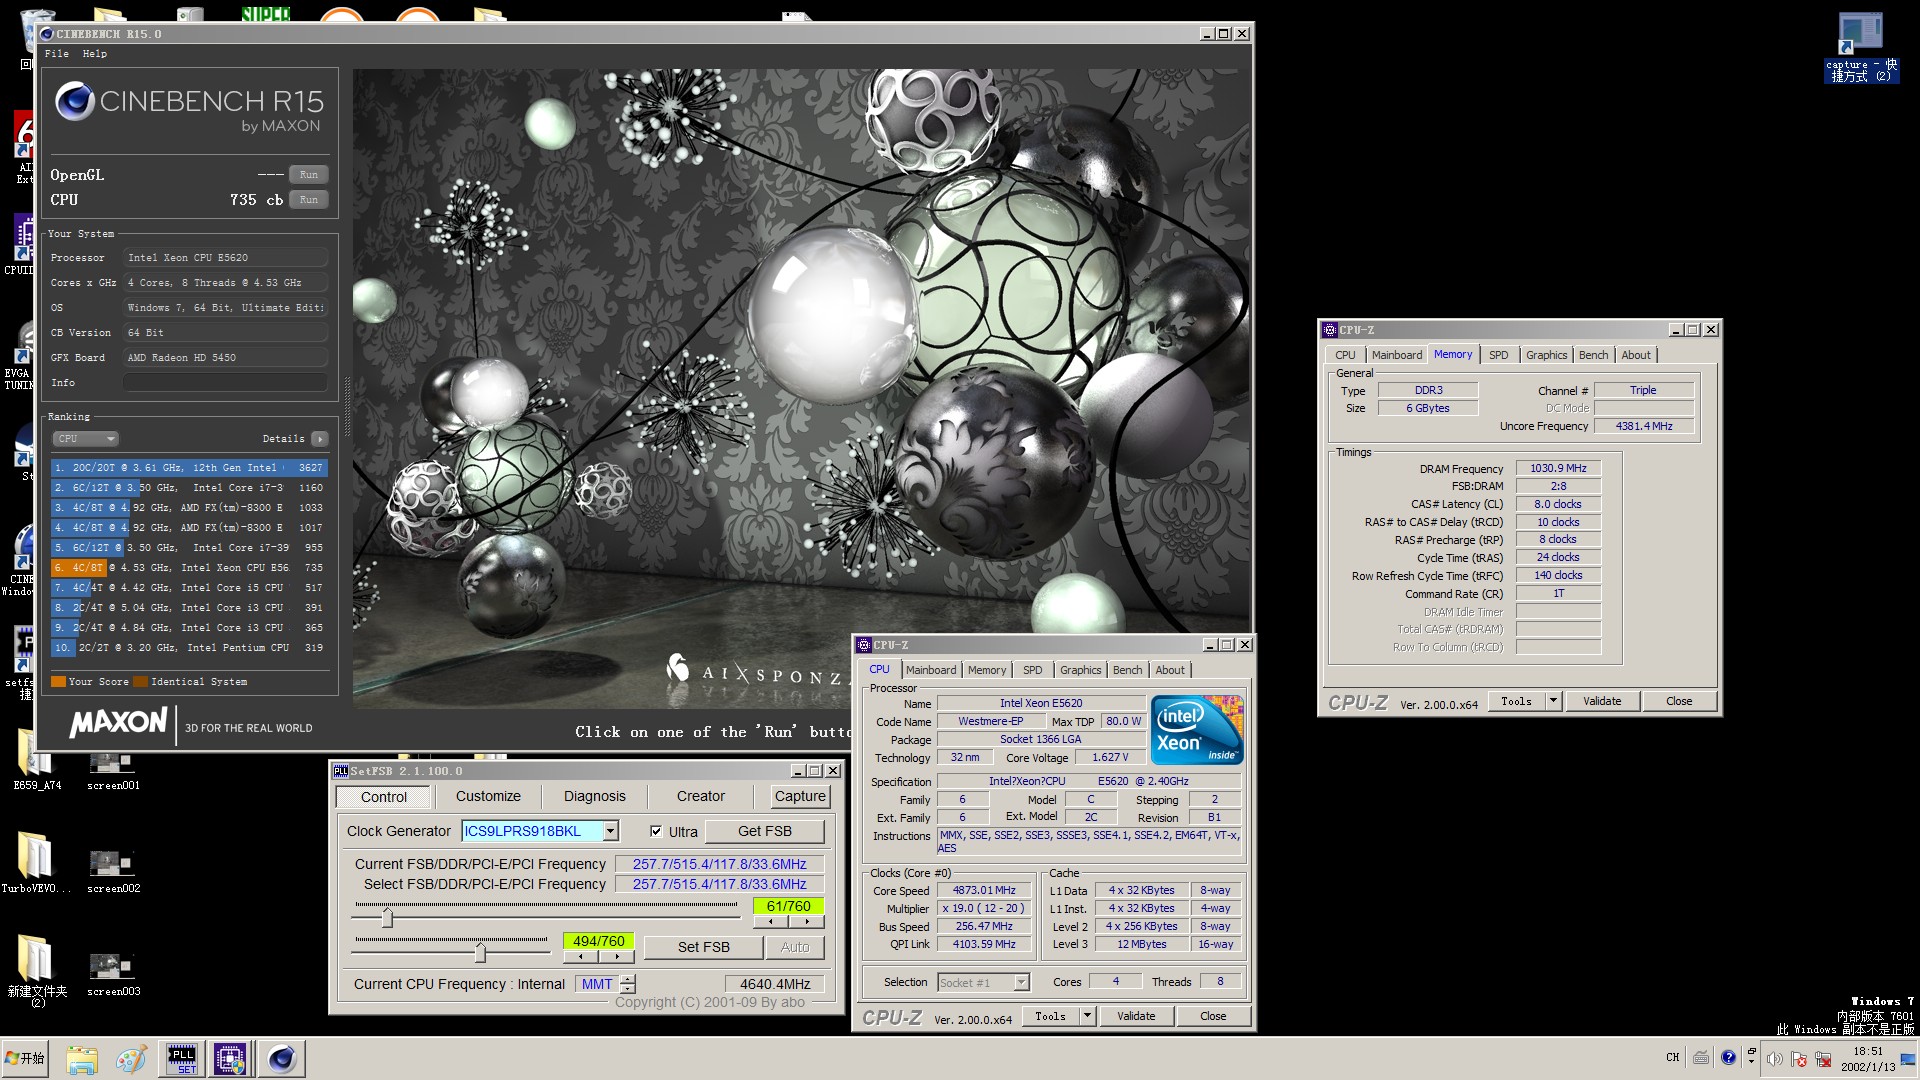Click the Get FSB button

point(765,831)
